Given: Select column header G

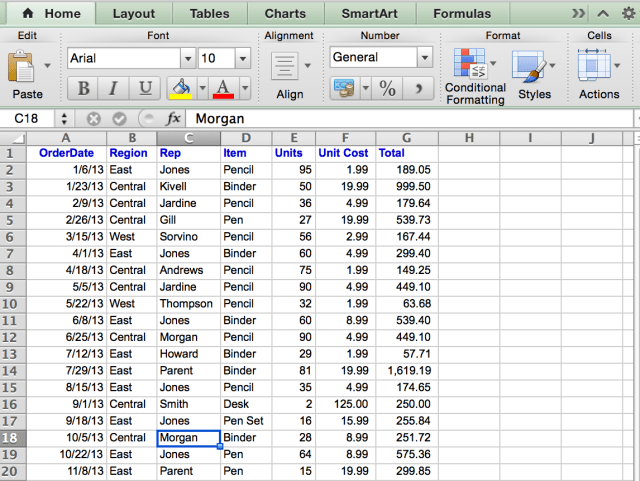Looking at the screenshot, I should [406, 137].
